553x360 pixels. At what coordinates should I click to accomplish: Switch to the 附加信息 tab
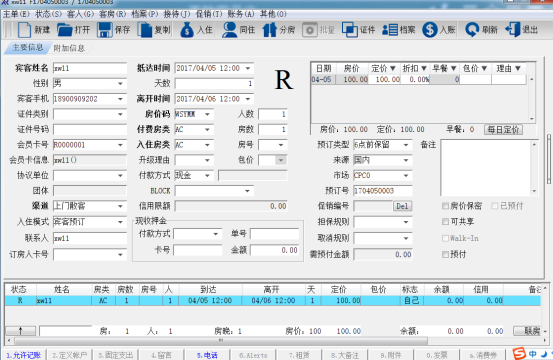click(69, 48)
